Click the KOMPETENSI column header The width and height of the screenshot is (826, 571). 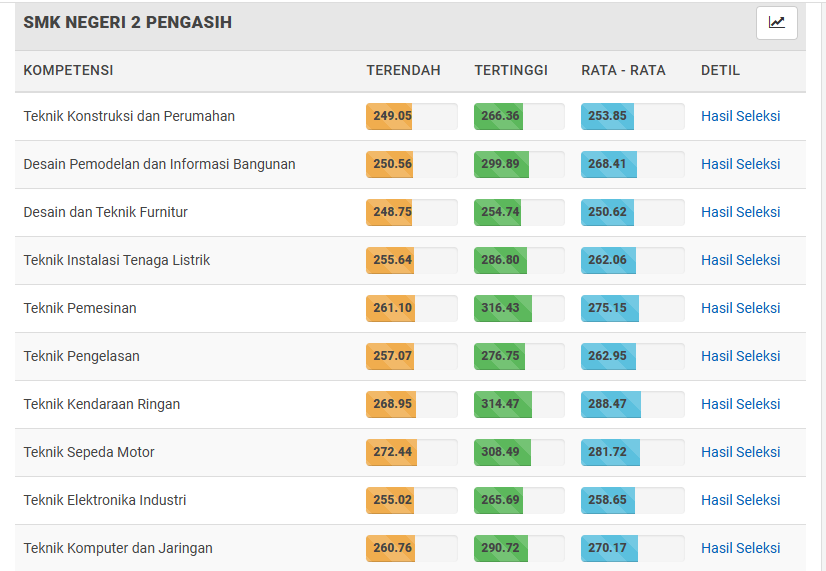coord(68,70)
